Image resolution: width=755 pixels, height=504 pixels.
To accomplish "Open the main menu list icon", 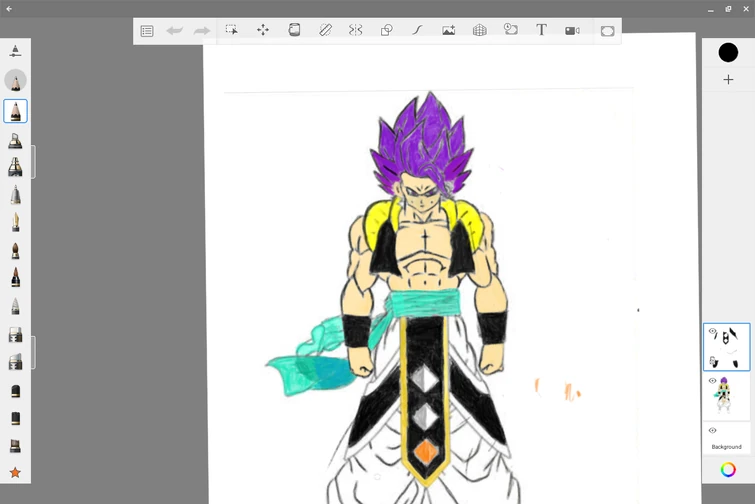I will click(147, 31).
